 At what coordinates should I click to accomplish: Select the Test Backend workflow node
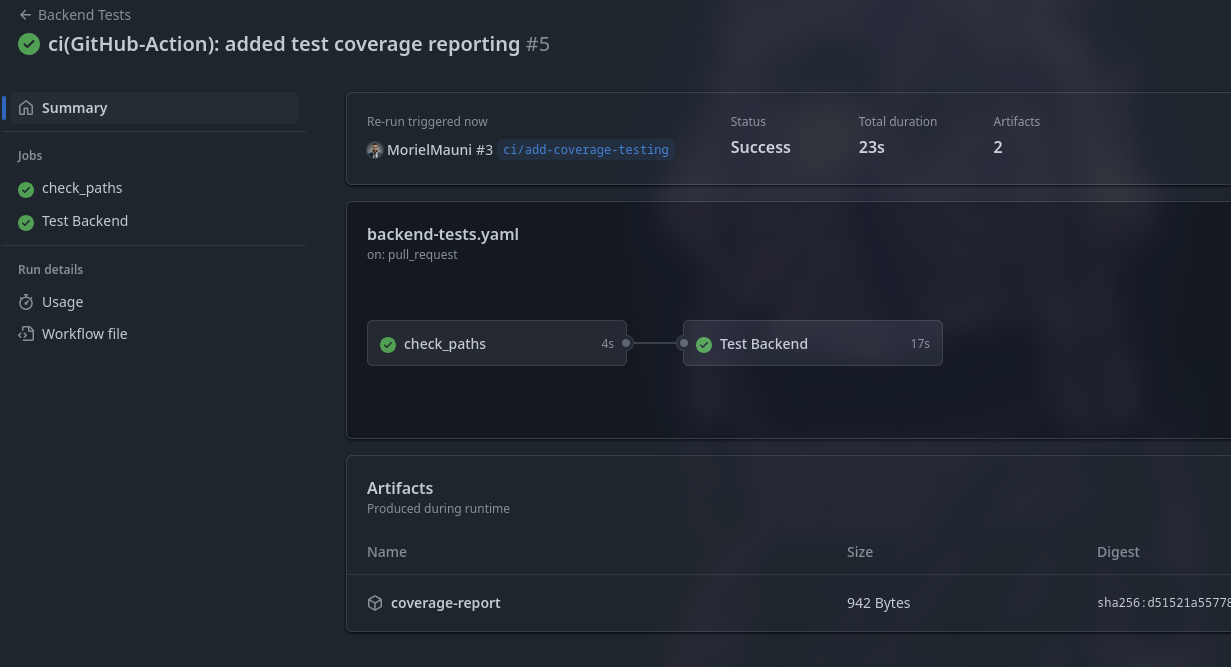click(x=812, y=343)
